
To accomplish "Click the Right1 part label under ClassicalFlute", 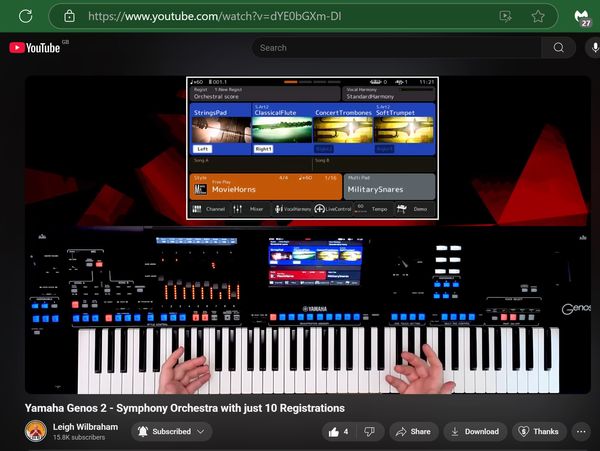I will coord(263,149).
